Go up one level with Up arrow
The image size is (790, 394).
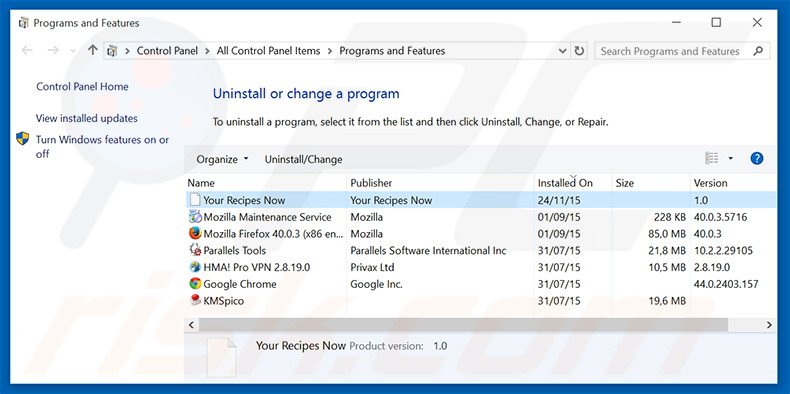pyautogui.click(x=92, y=50)
